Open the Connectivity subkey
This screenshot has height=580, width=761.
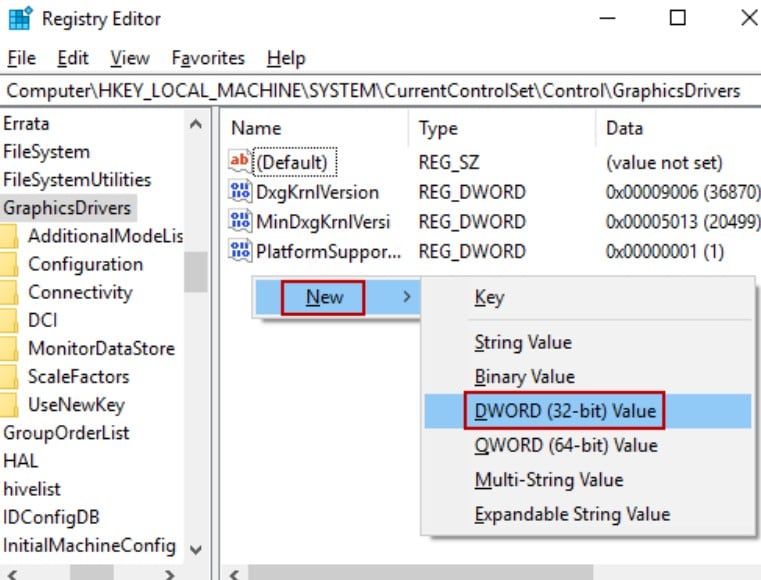tap(80, 293)
